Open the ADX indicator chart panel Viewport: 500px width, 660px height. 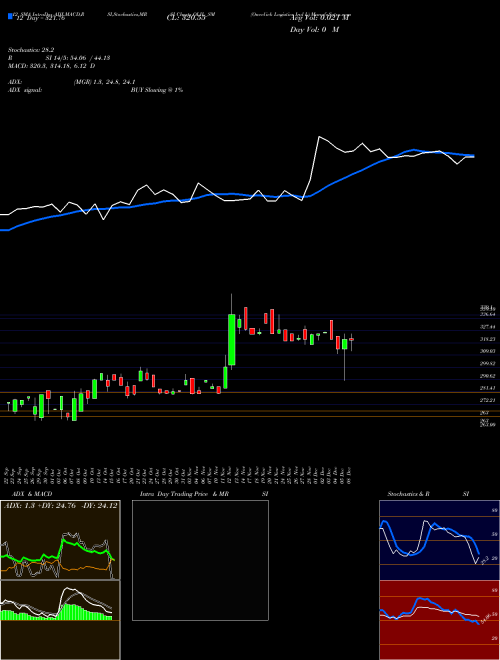60,540
